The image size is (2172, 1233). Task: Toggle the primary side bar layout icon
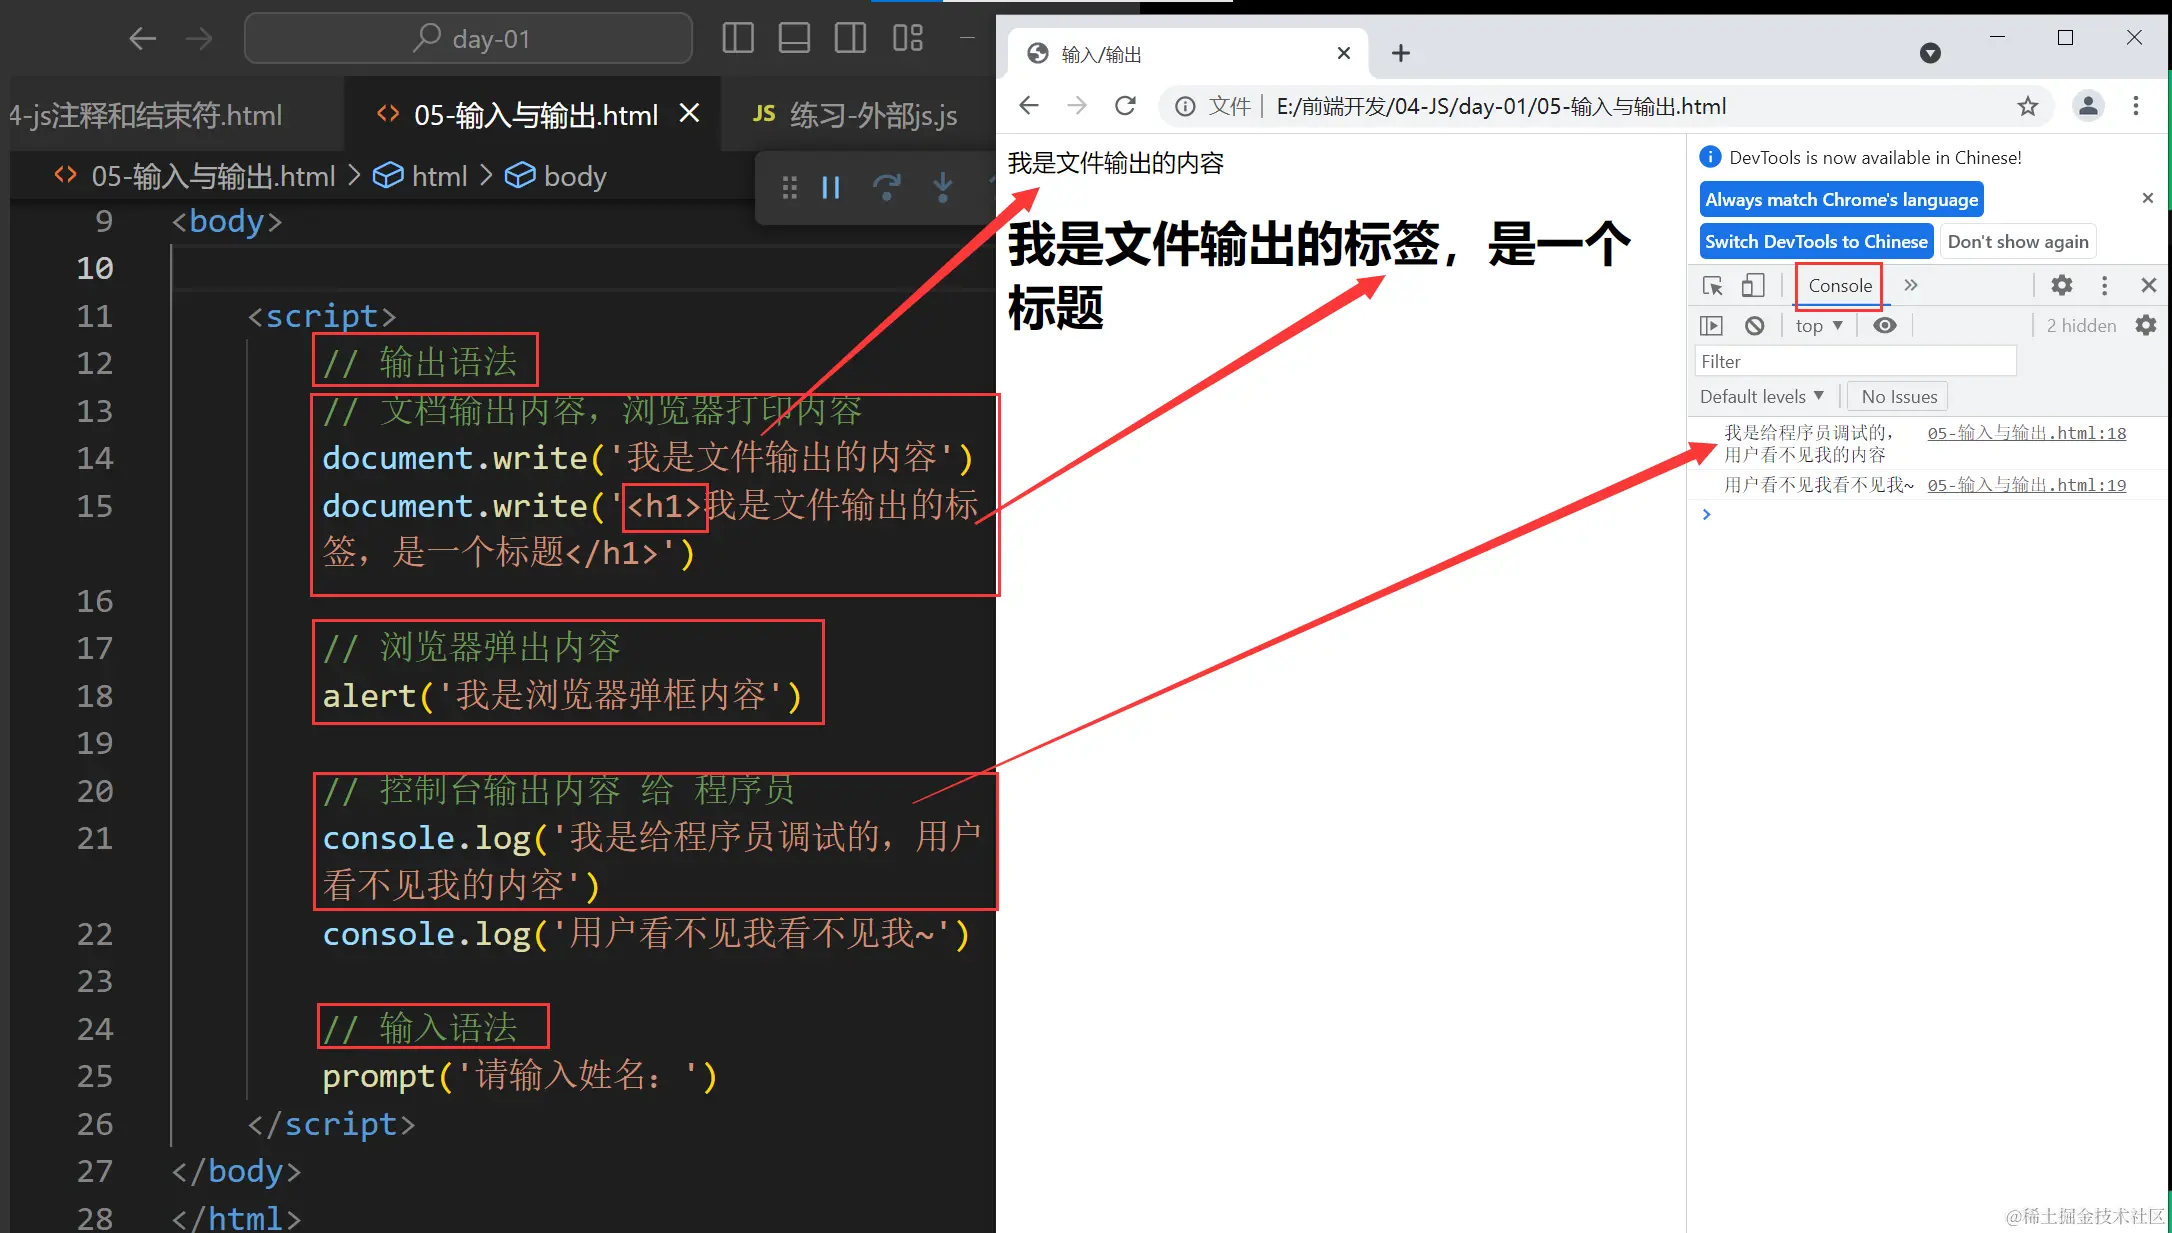pos(738,38)
